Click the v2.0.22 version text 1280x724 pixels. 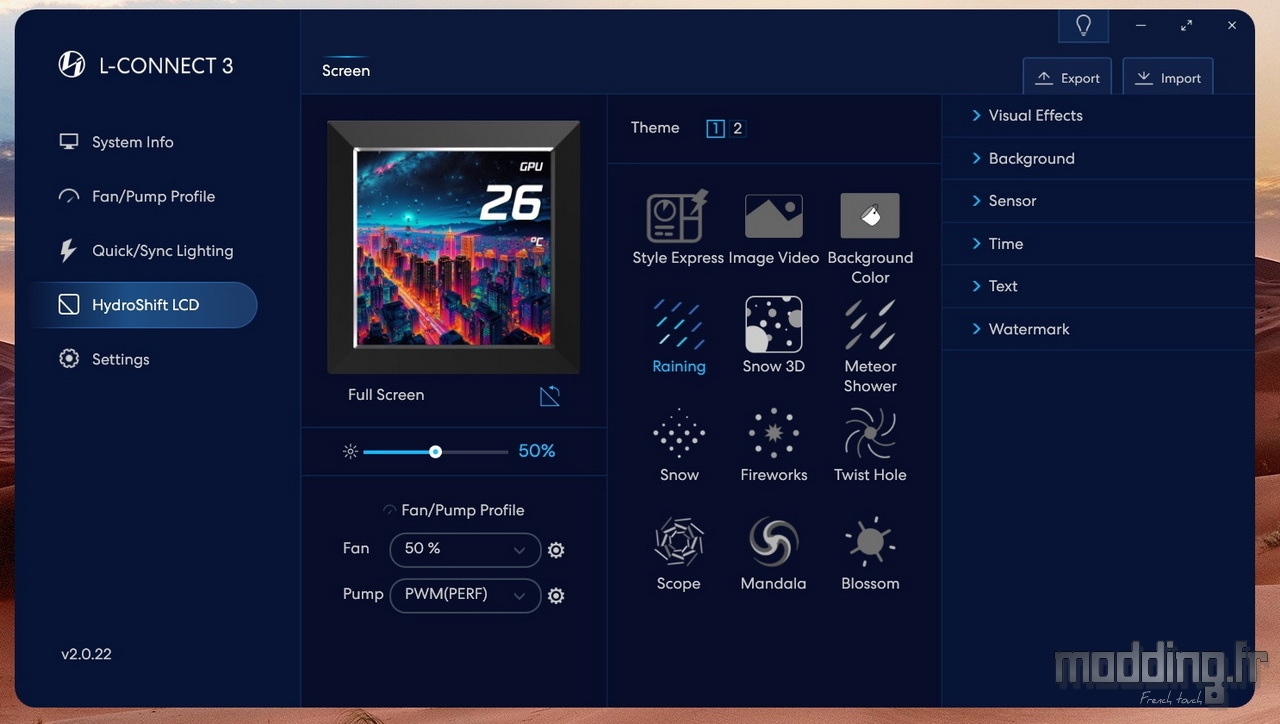(86, 654)
